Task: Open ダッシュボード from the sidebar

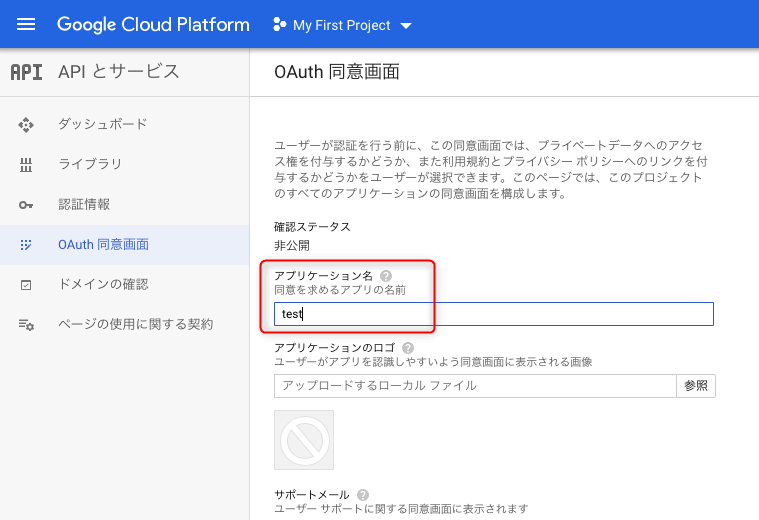Action: tap(102, 124)
